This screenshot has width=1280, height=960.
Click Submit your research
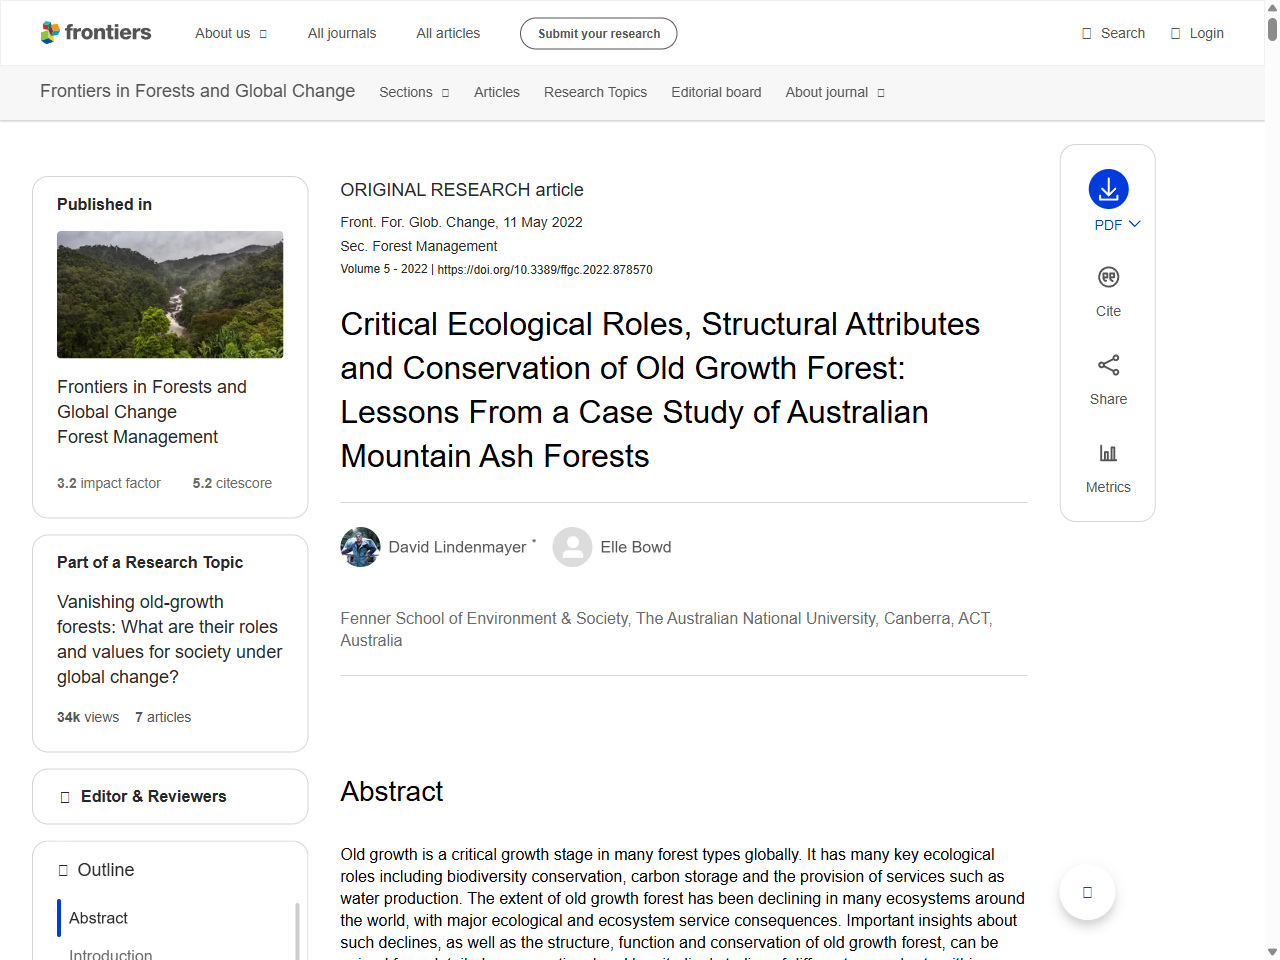click(x=598, y=33)
